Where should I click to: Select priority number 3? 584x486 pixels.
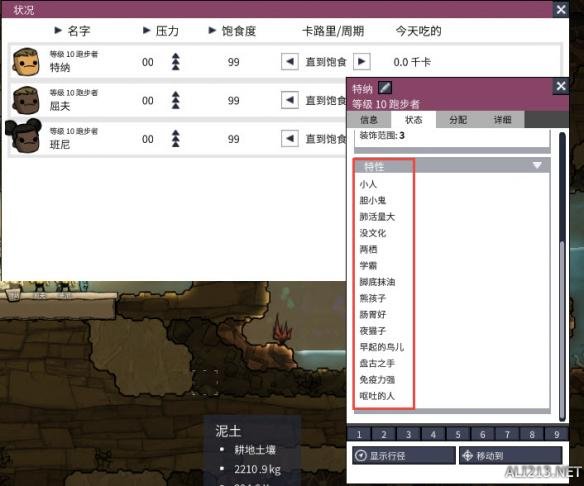tap(409, 434)
